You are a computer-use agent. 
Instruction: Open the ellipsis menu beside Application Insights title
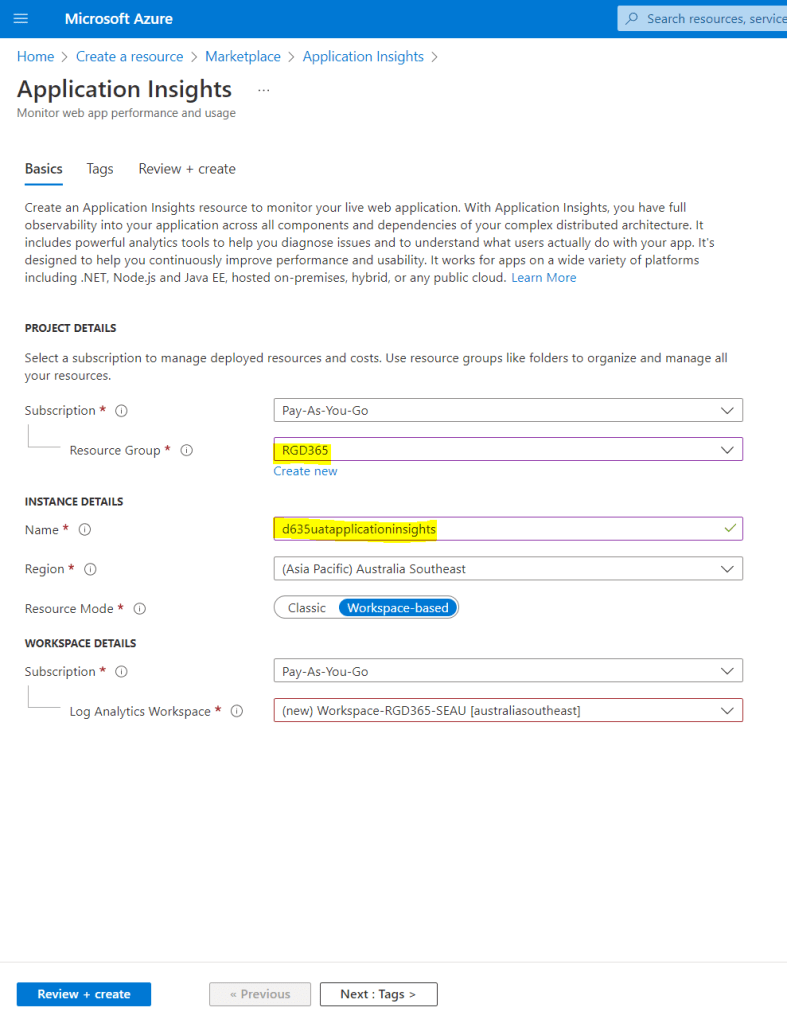[264, 90]
